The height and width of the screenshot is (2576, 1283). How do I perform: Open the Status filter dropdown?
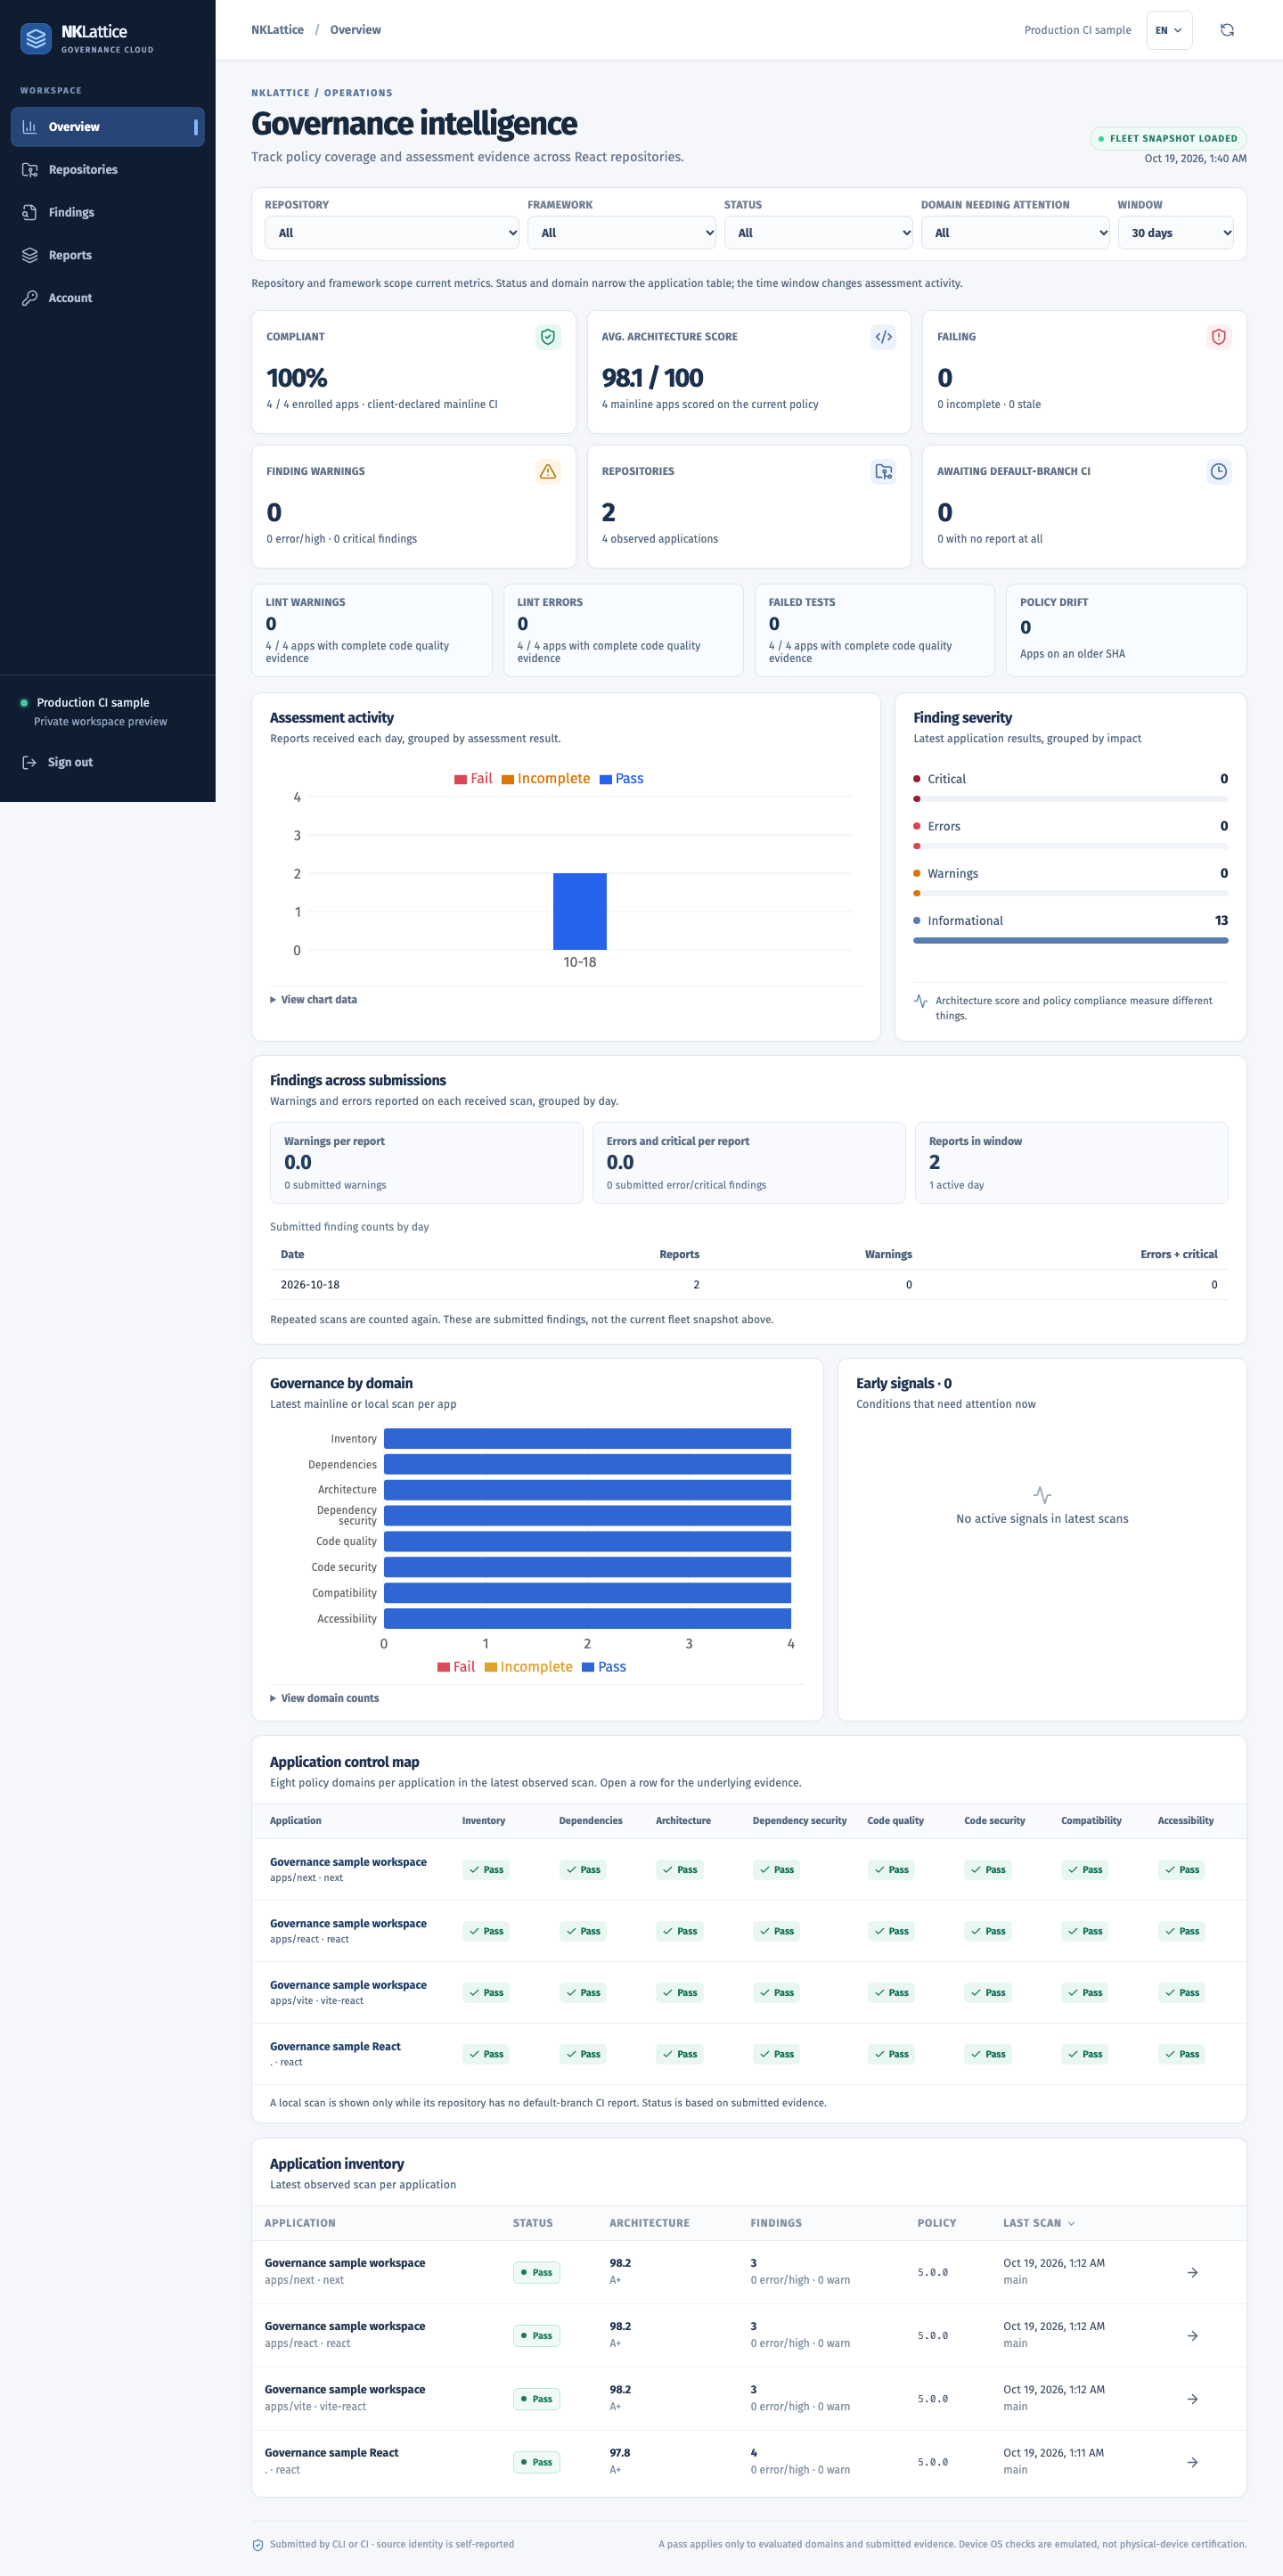click(818, 233)
